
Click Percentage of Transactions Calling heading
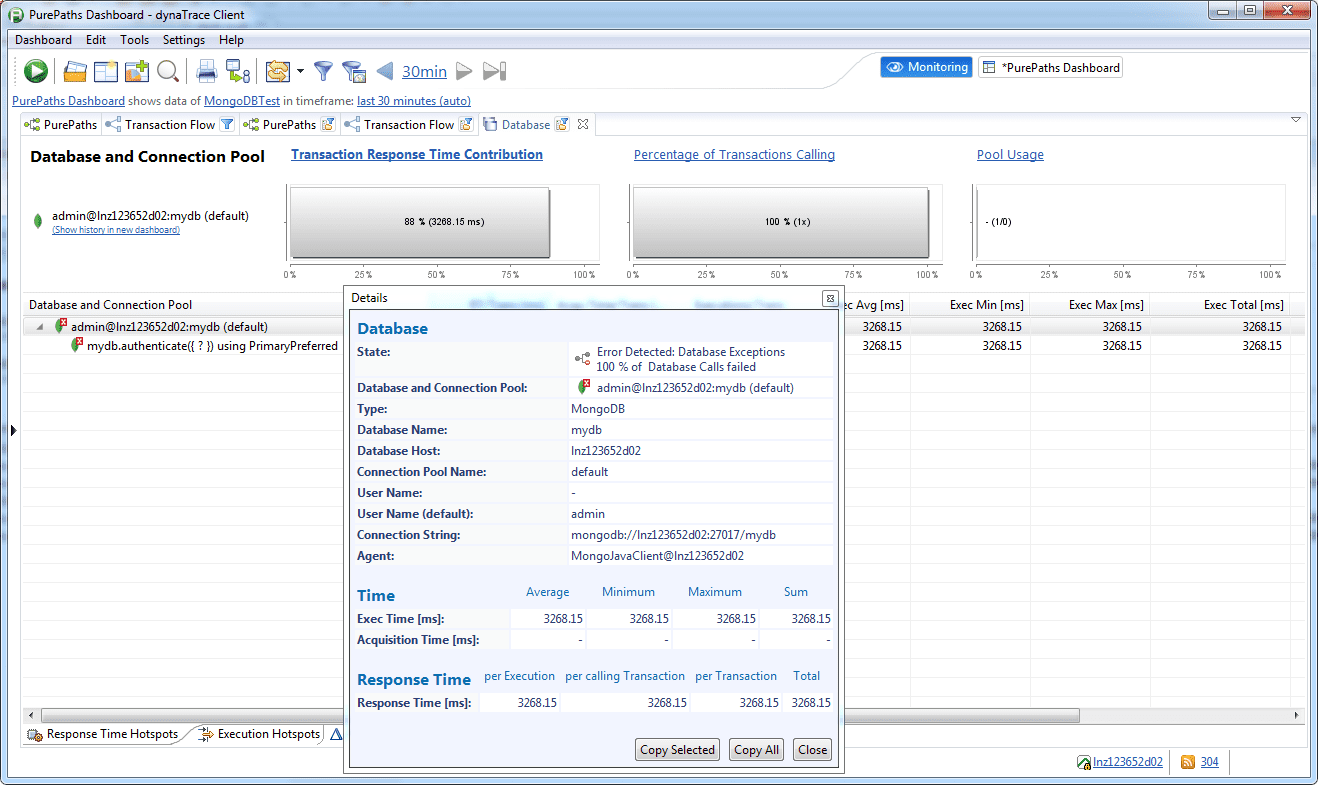[734, 155]
